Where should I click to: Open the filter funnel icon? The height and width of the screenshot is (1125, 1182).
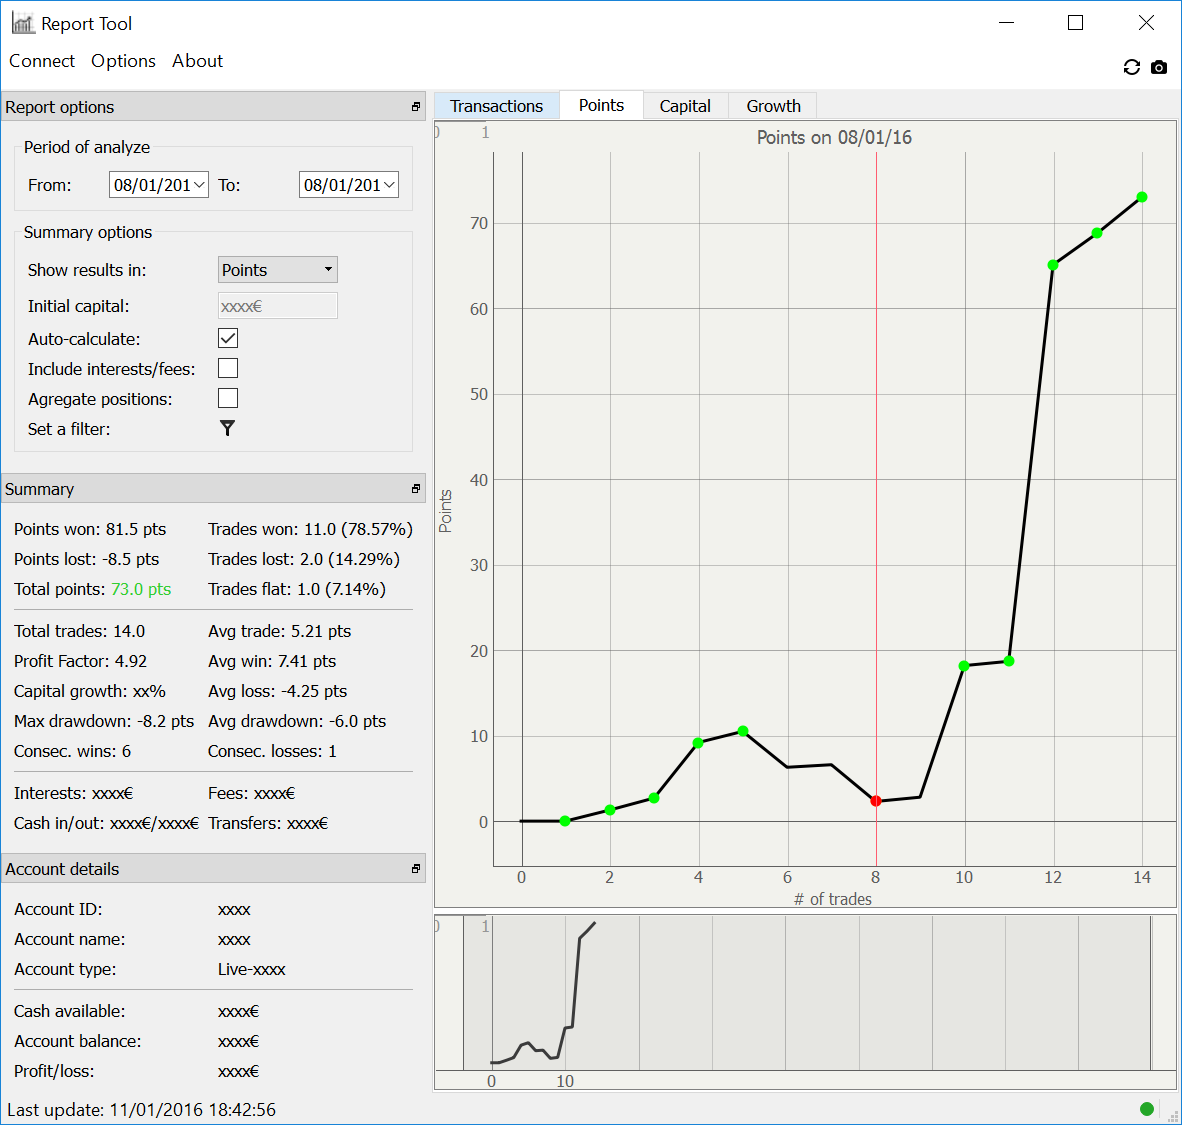click(x=227, y=428)
